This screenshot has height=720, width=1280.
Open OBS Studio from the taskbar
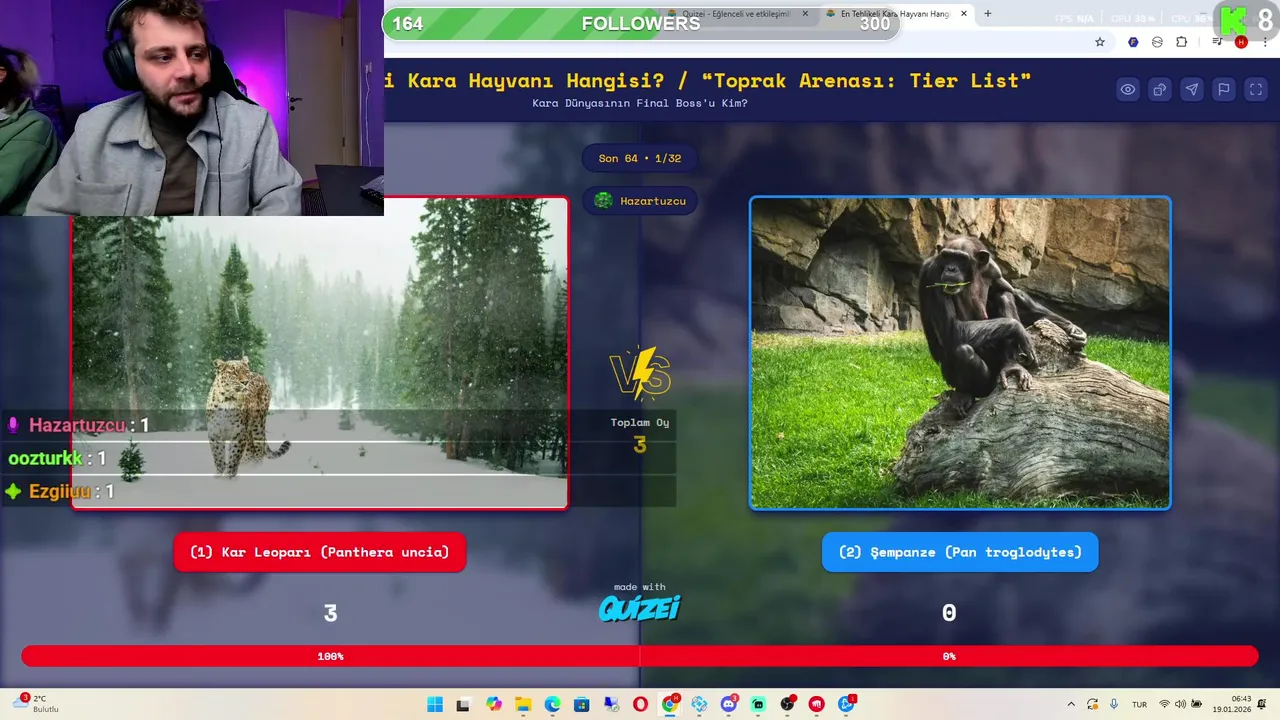pos(788,704)
